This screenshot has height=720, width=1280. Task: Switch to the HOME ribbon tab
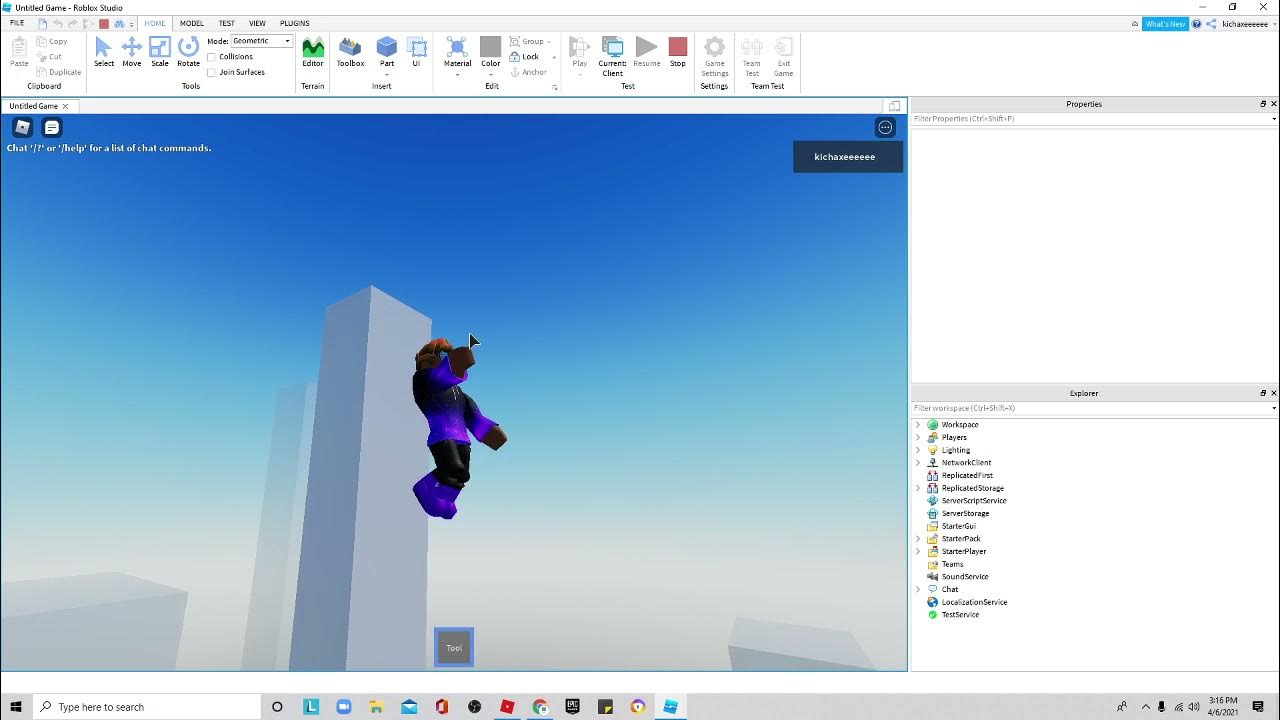pos(154,23)
